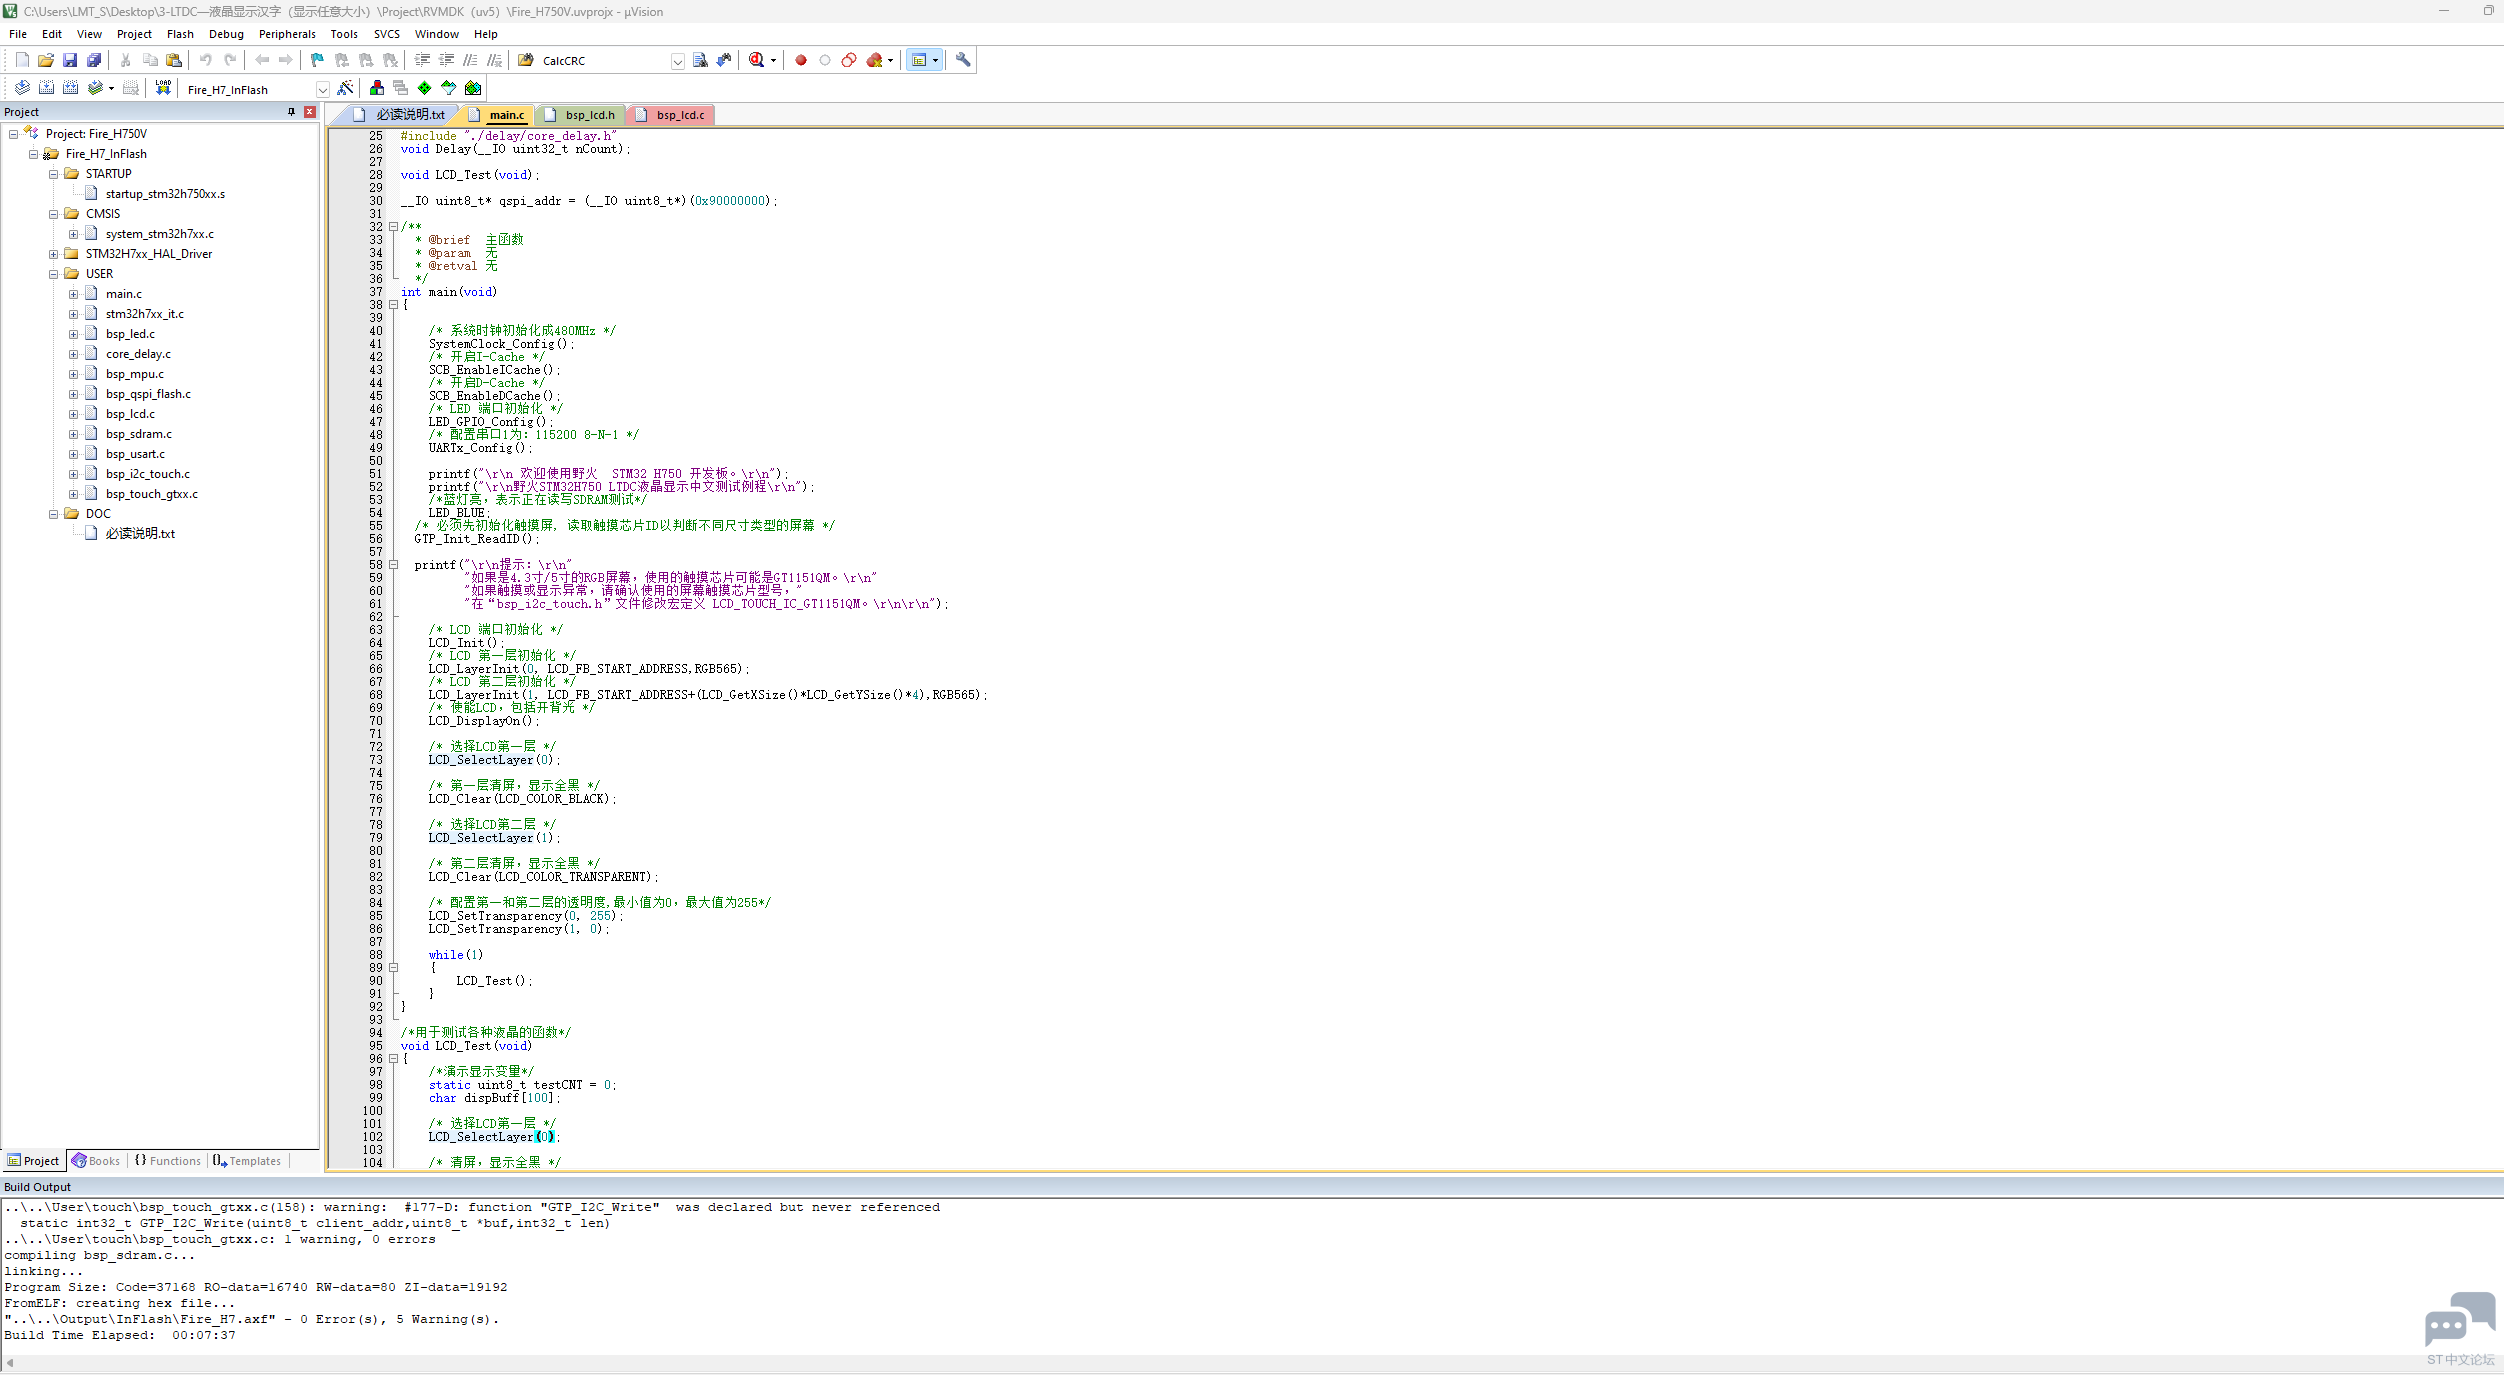Click the Program Size output line
2504x1375 pixels.
pyautogui.click(x=256, y=1287)
